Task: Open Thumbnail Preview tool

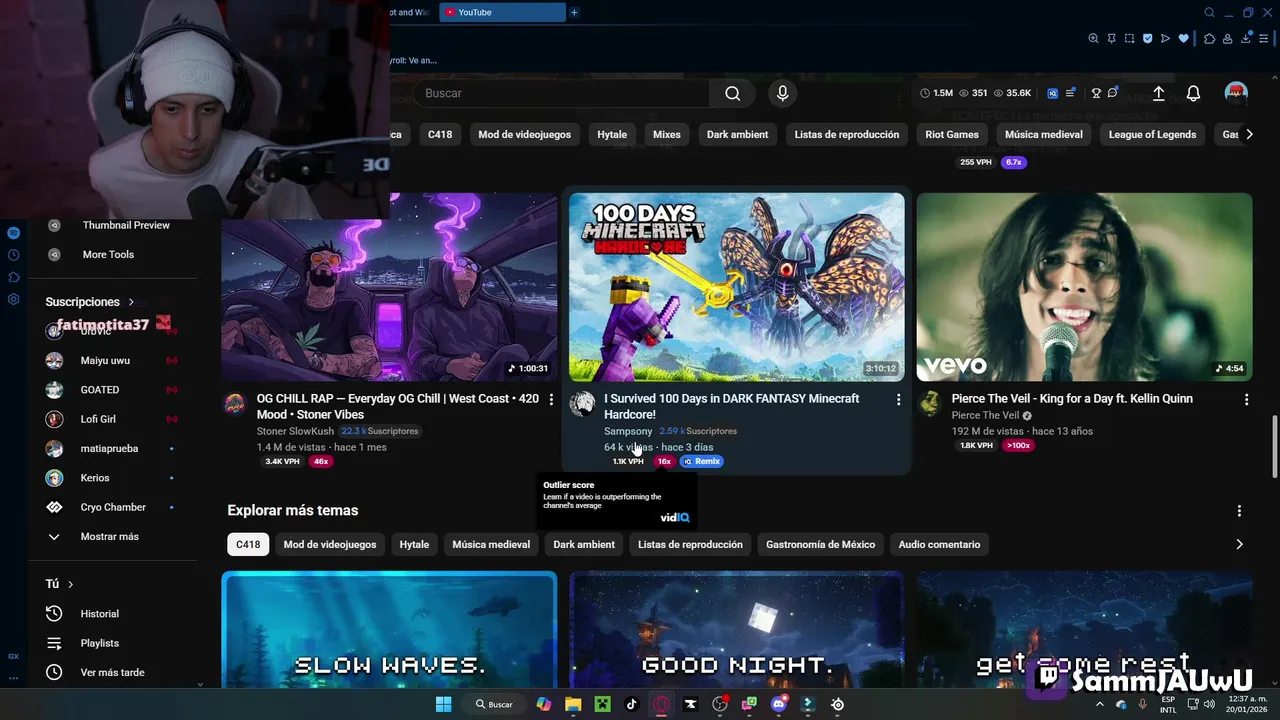Action: tap(126, 225)
